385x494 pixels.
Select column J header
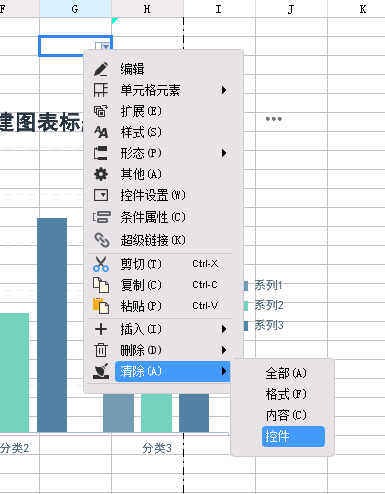point(291,9)
